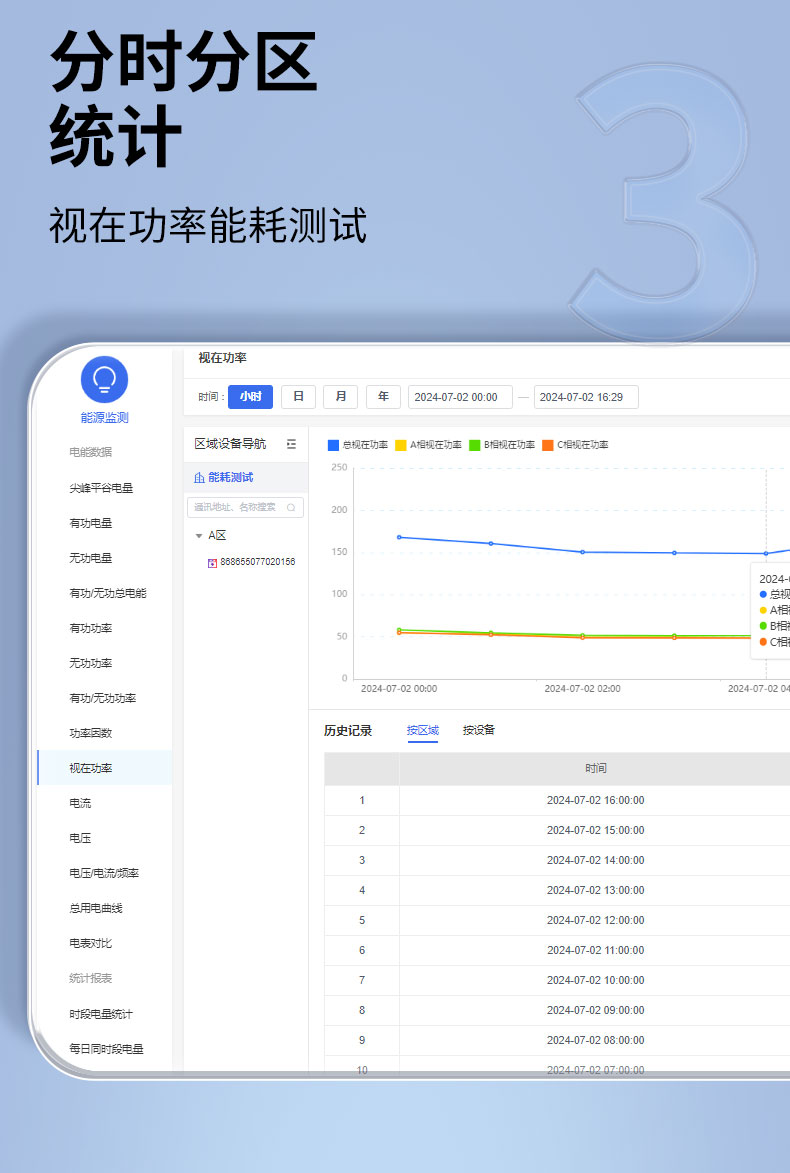Click the 时间 column header
The width and height of the screenshot is (790, 1173).
[595, 769]
